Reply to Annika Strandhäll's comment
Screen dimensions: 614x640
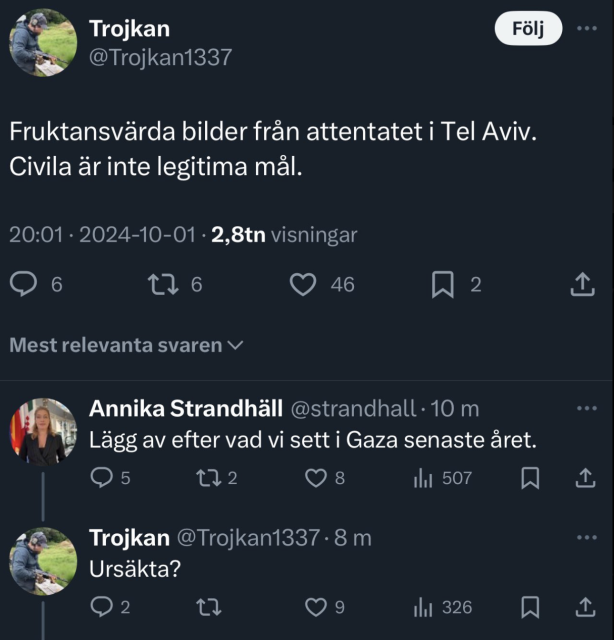pyautogui.click(x=101, y=478)
